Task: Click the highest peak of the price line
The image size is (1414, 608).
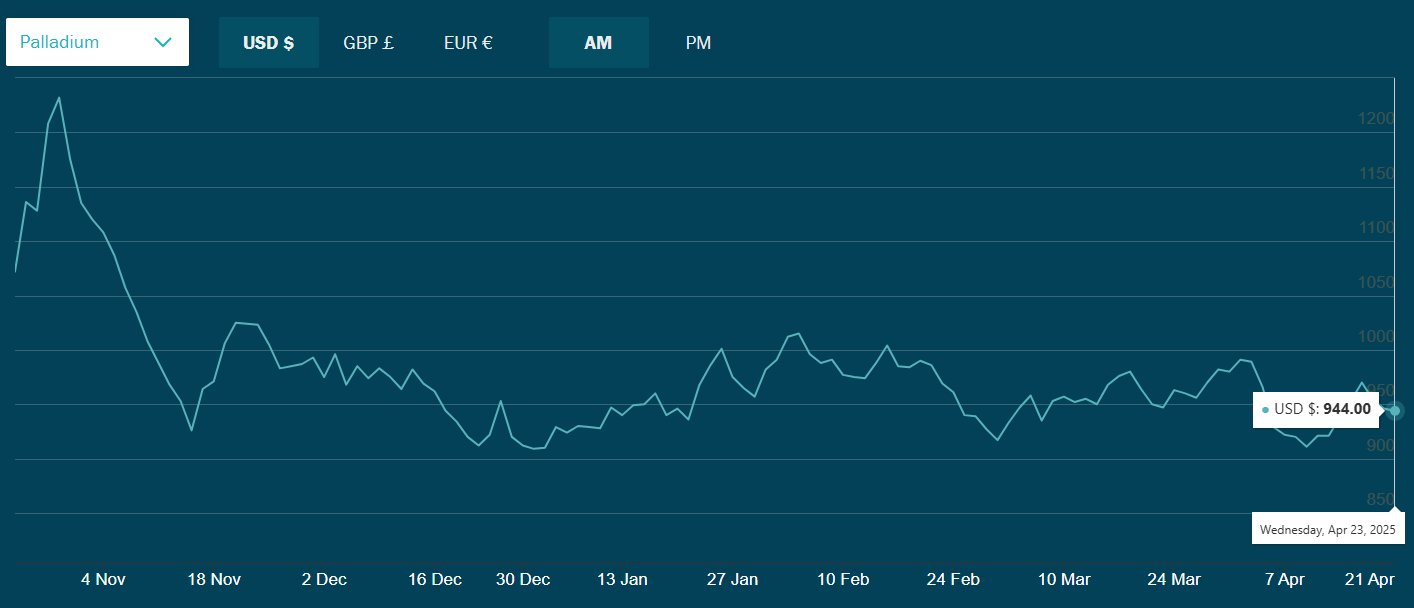Action: coord(59,98)
